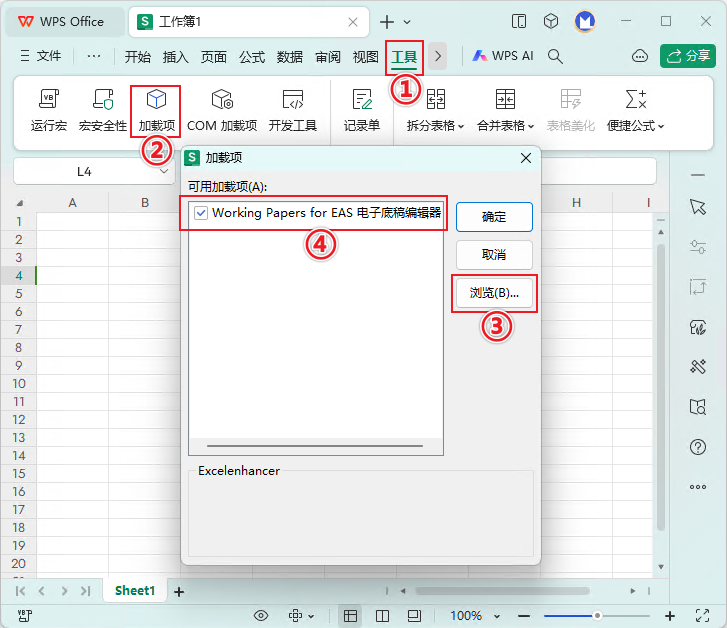
Task: Click 浏览(B)... to browse add-ins
Action: pos(494,293)
